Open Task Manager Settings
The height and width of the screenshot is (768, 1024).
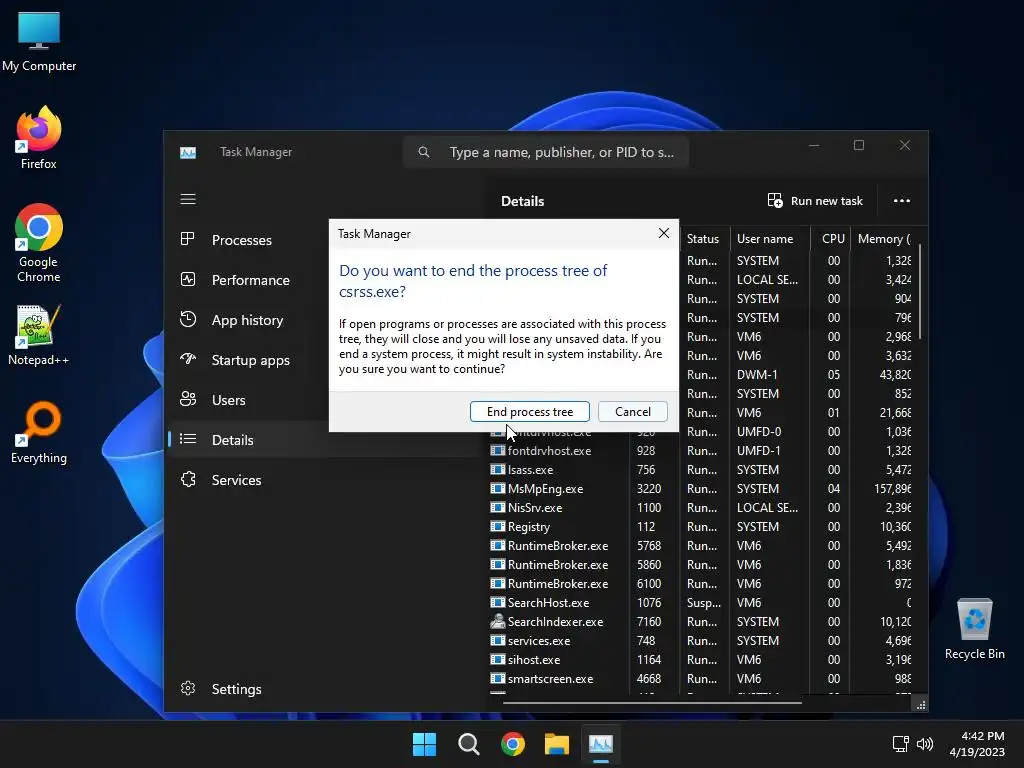tap(236, 689)
